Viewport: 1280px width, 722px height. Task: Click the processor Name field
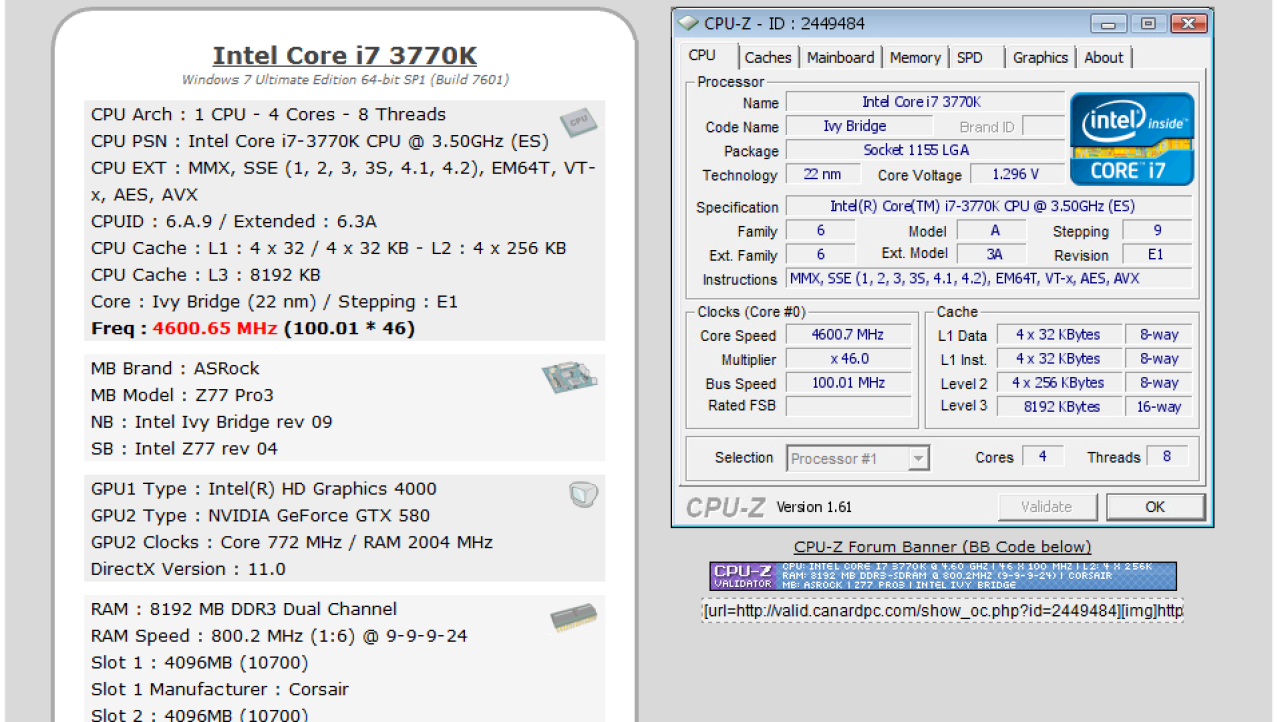(x=925, y=102)
